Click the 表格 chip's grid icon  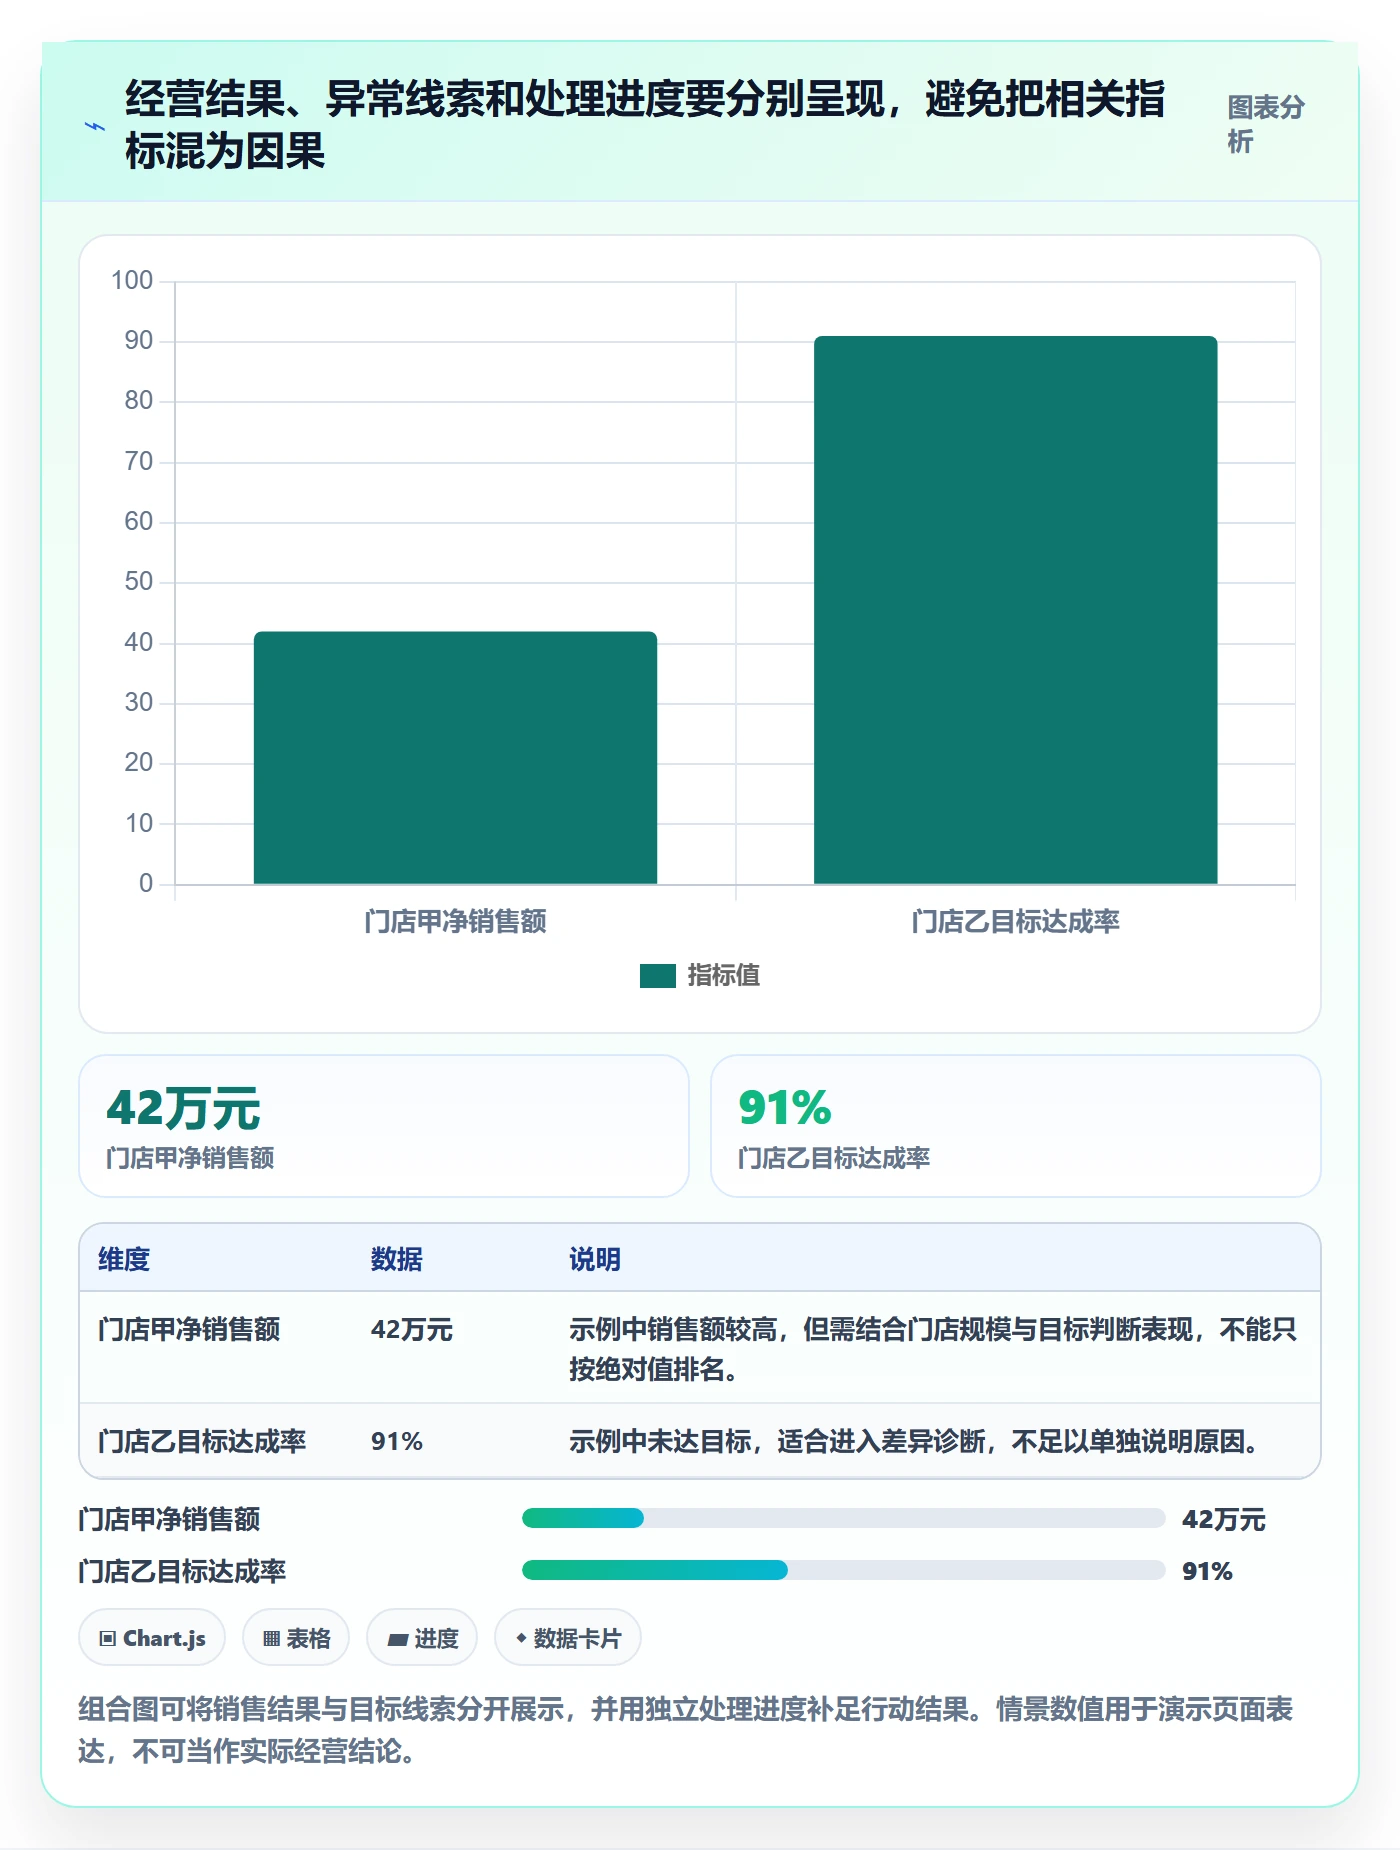[x=271, y=1638]
